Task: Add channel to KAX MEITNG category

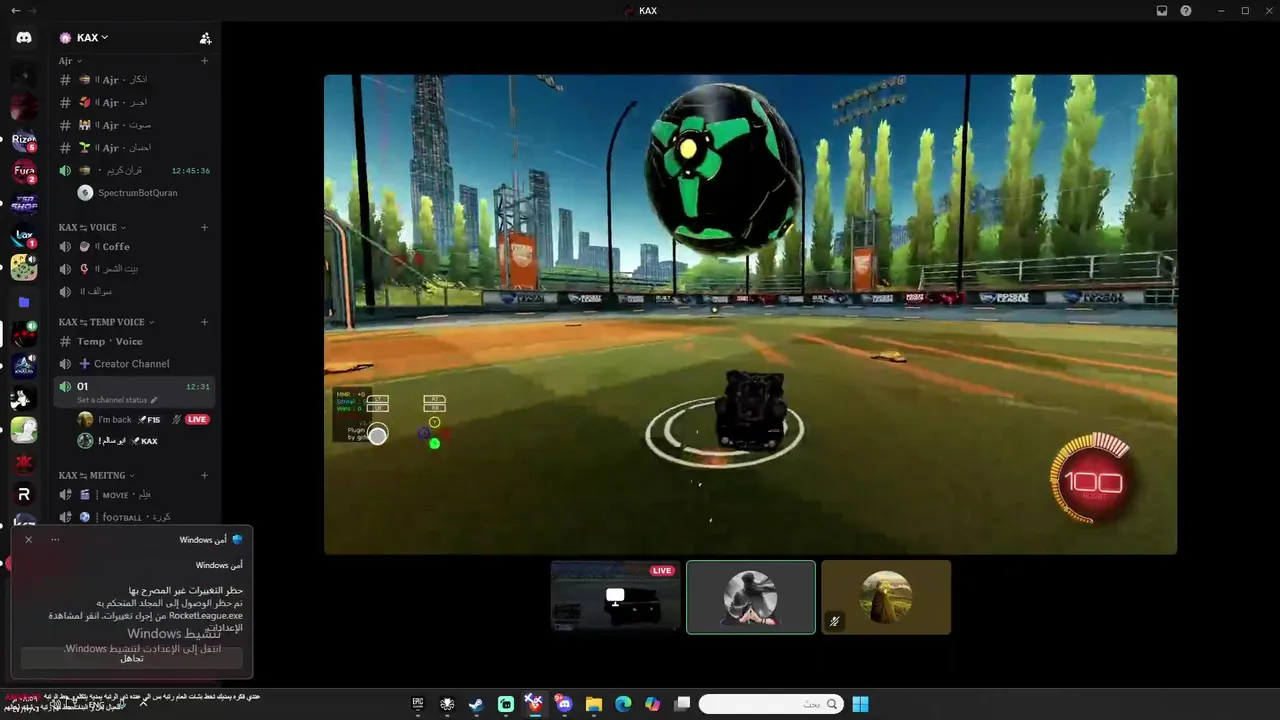Action: [x=204, y=475]
